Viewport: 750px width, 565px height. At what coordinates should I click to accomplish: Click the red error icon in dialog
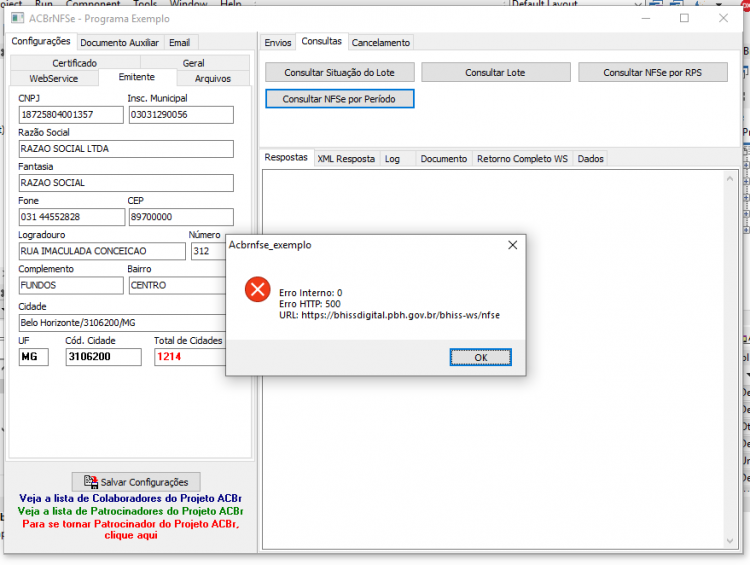pos(257,289)
